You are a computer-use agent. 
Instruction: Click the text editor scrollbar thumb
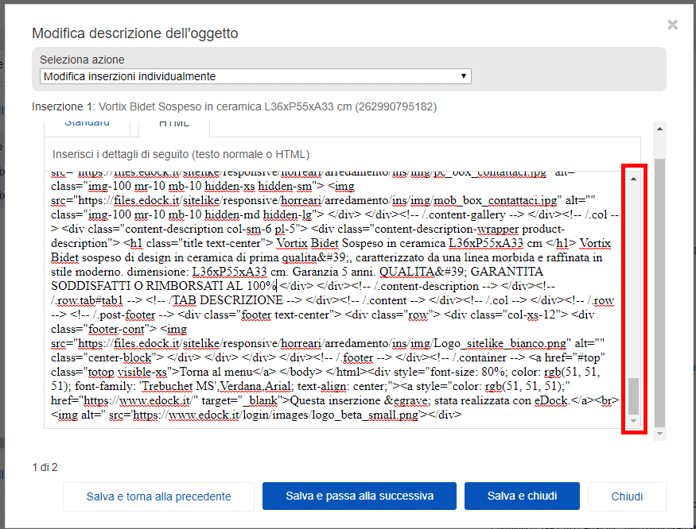click(633, 395)
